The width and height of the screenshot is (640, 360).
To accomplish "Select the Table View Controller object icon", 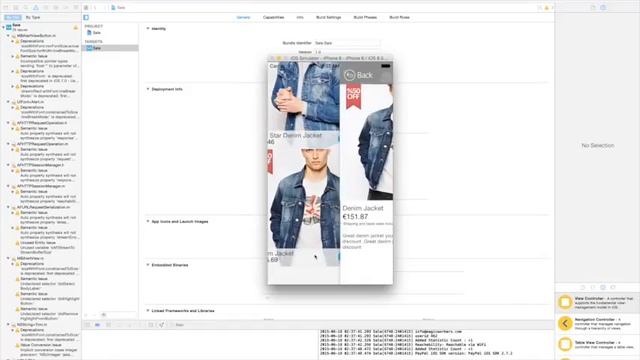I will [x=565, y=344].
